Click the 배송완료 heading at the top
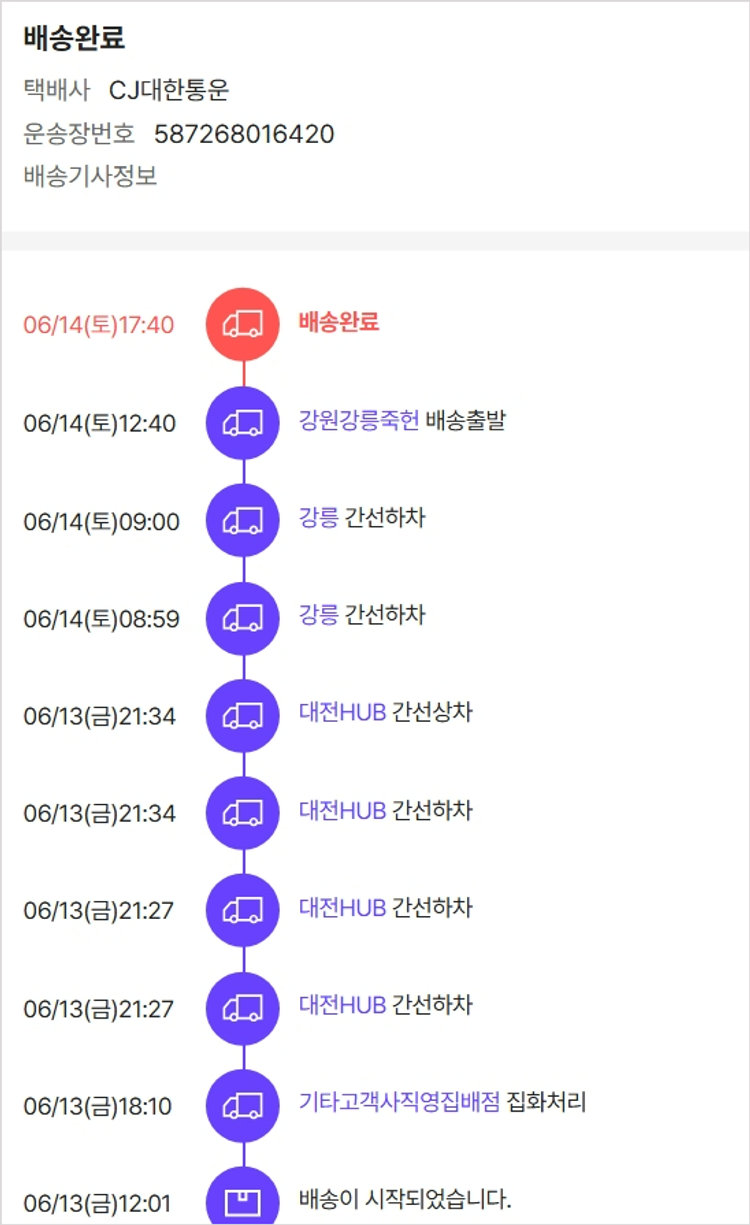This screenshot has height=1225, width=750. coord(74,38)
